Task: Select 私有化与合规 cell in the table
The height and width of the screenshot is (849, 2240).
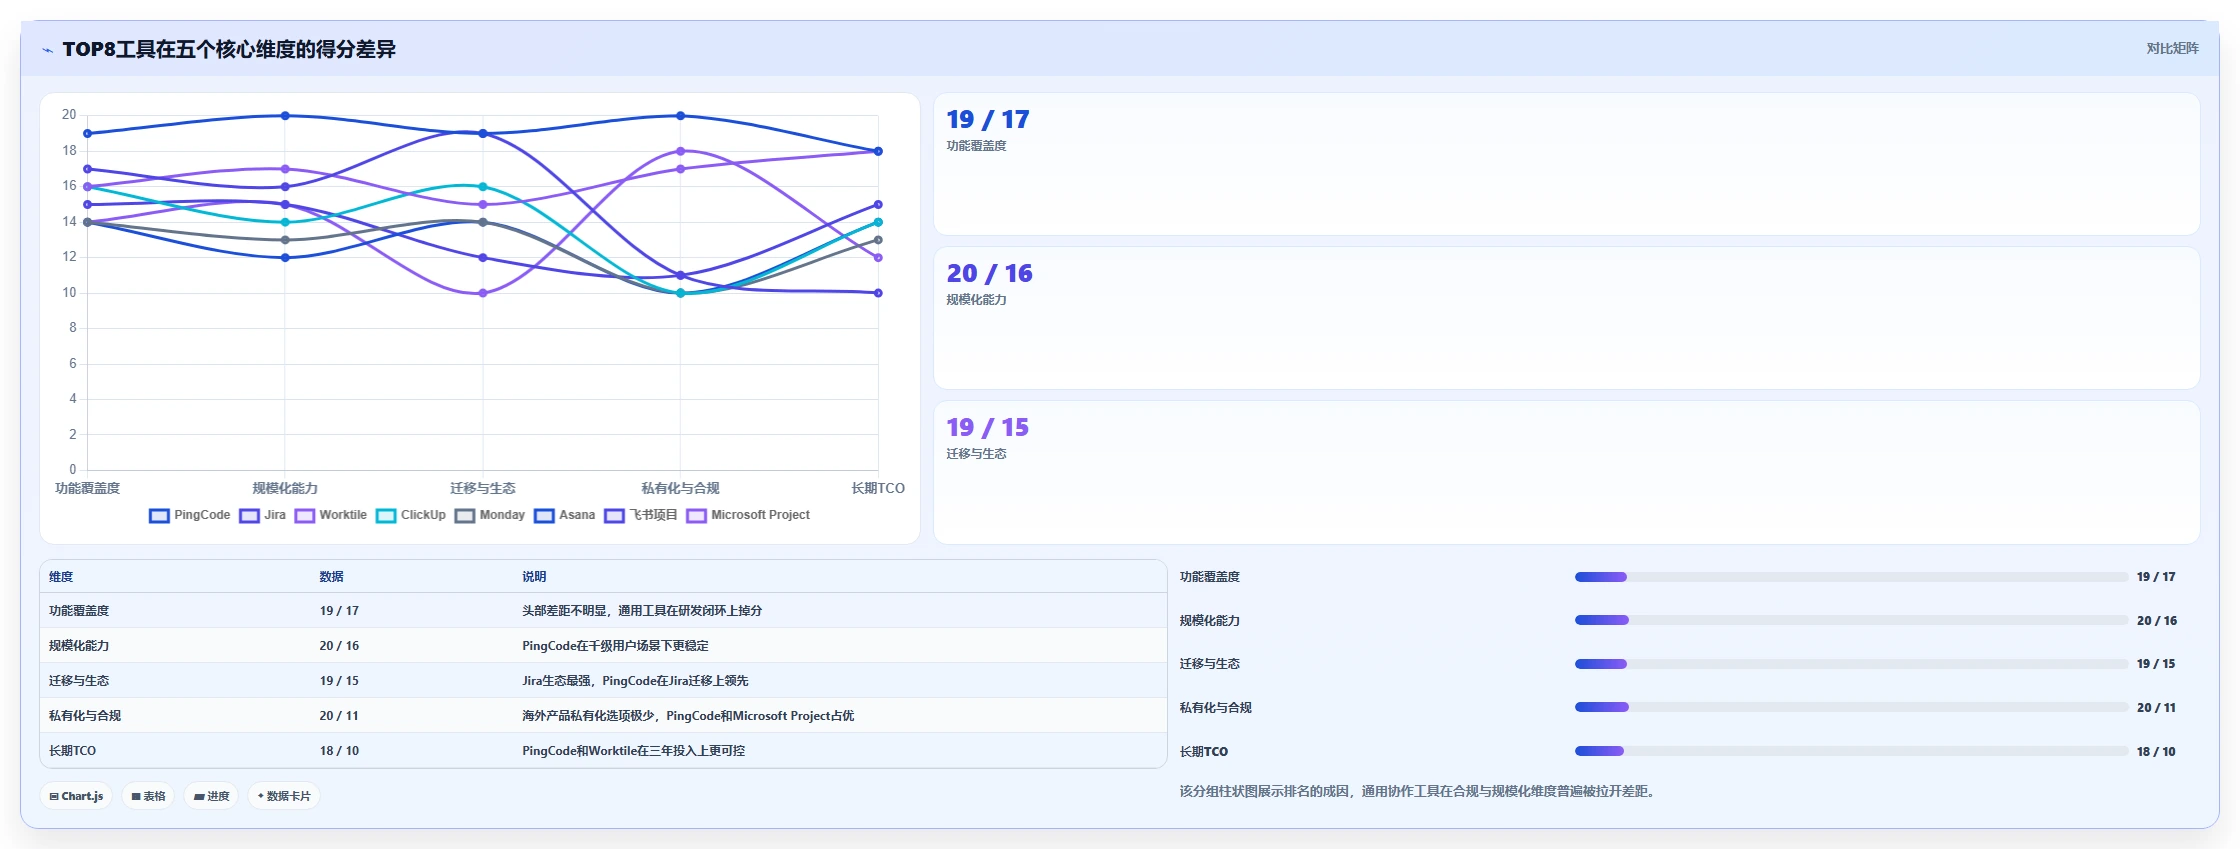Action: (x=85, y=715)
